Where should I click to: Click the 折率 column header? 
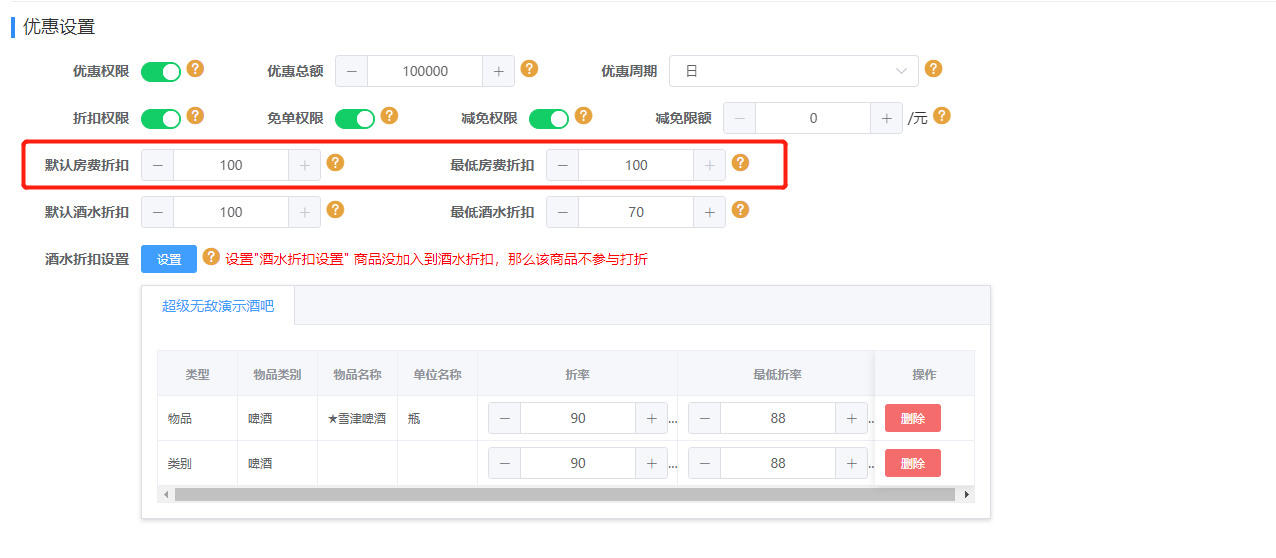coord(577,374)
